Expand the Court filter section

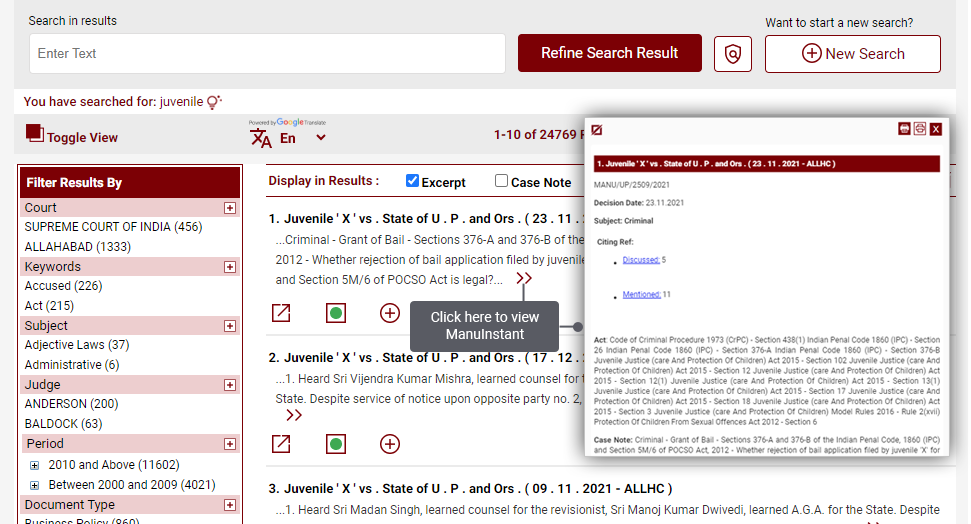point(230,208)
